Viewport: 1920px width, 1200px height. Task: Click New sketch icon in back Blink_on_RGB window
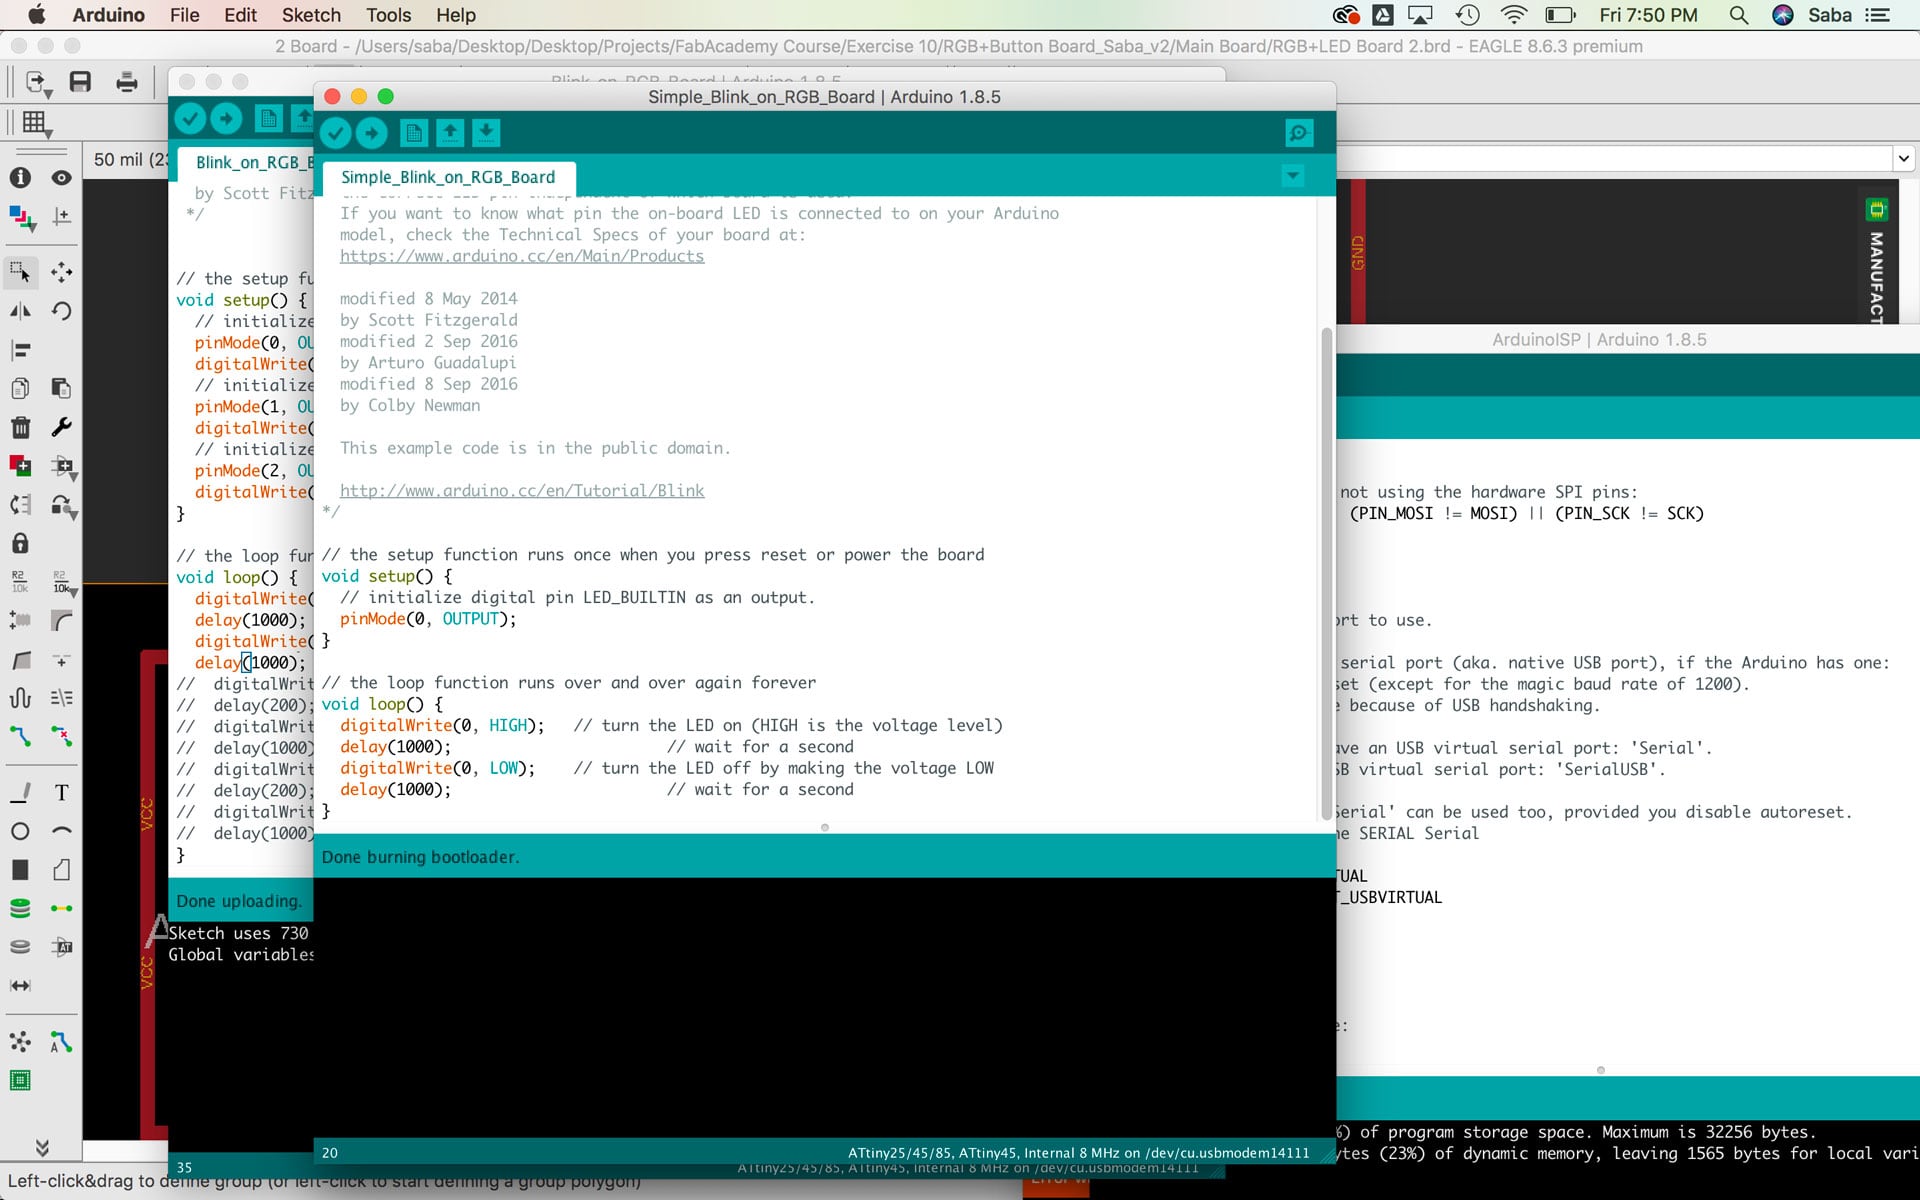[268, 119]
